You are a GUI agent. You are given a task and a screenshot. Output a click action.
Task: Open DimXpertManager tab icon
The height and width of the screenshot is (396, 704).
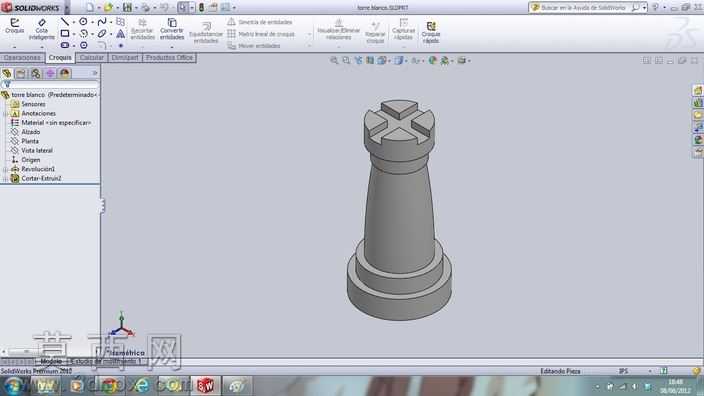[50, 73]
